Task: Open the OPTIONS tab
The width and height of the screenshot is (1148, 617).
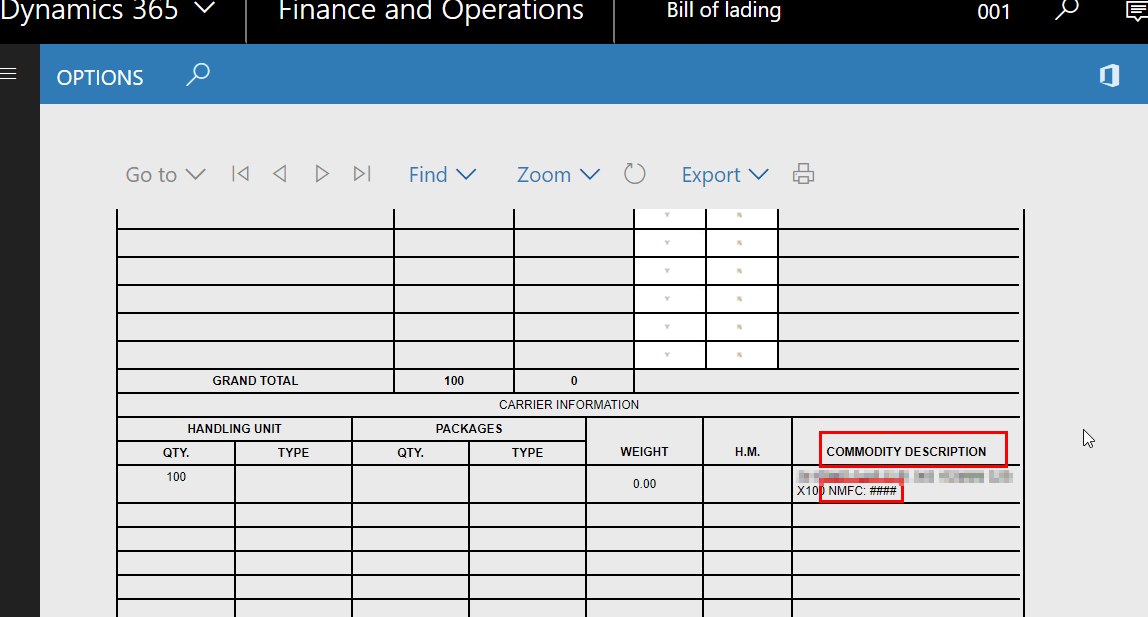Action: (x=100, y=78)
